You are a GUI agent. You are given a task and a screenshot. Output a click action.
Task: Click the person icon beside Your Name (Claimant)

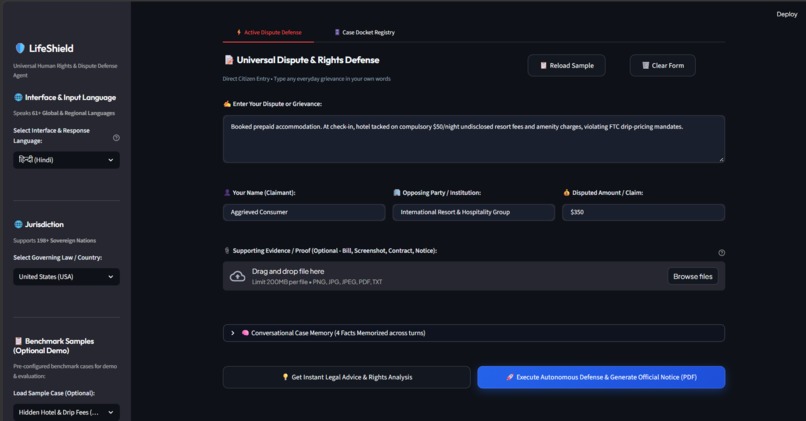point(227,193)
